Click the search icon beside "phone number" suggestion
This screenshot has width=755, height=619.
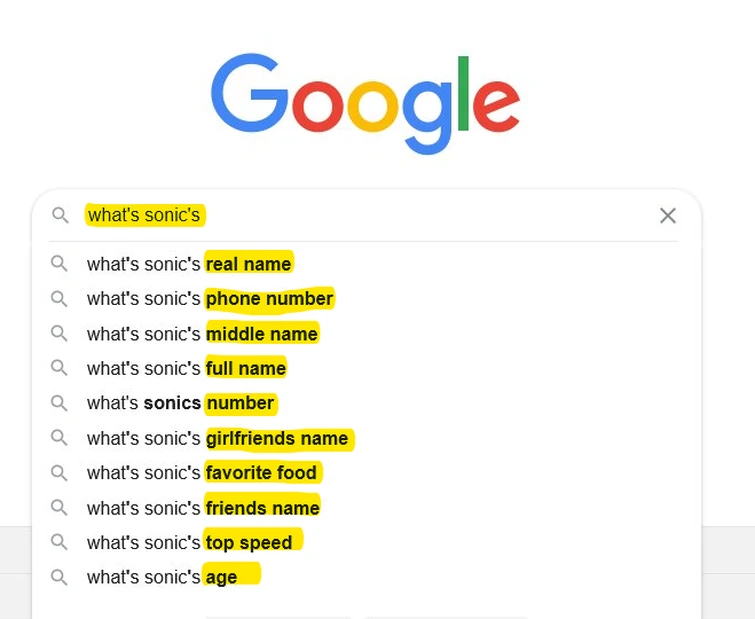[x=60, y=298]
